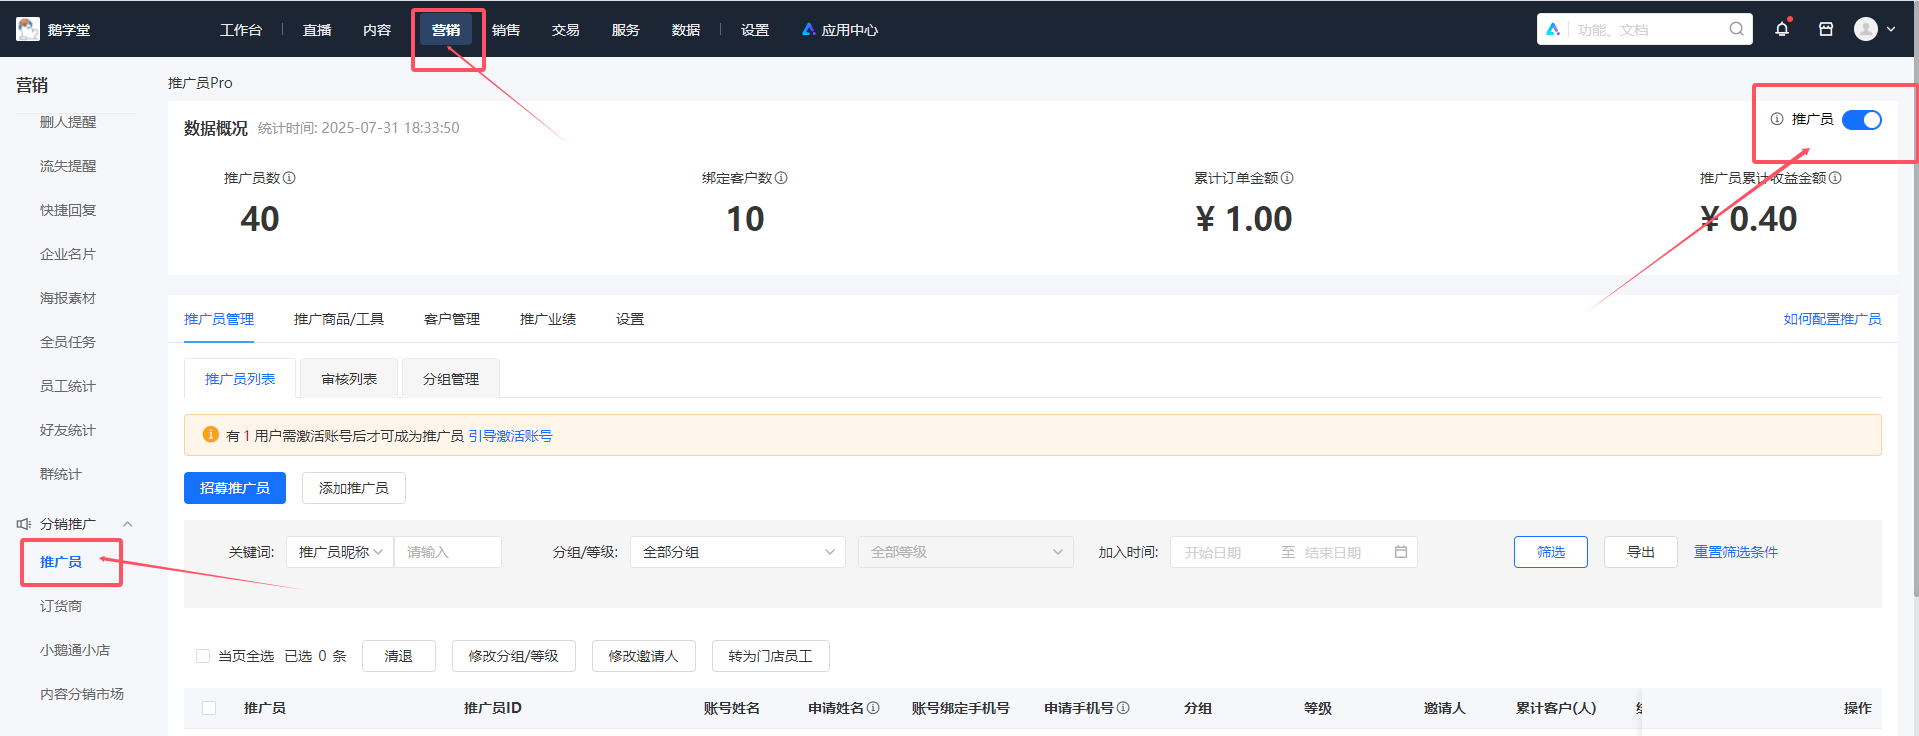This screenshot has height=736, width=1919.
Task: Check the 当页全选 checkbox
Action: (x=203, y=656)
